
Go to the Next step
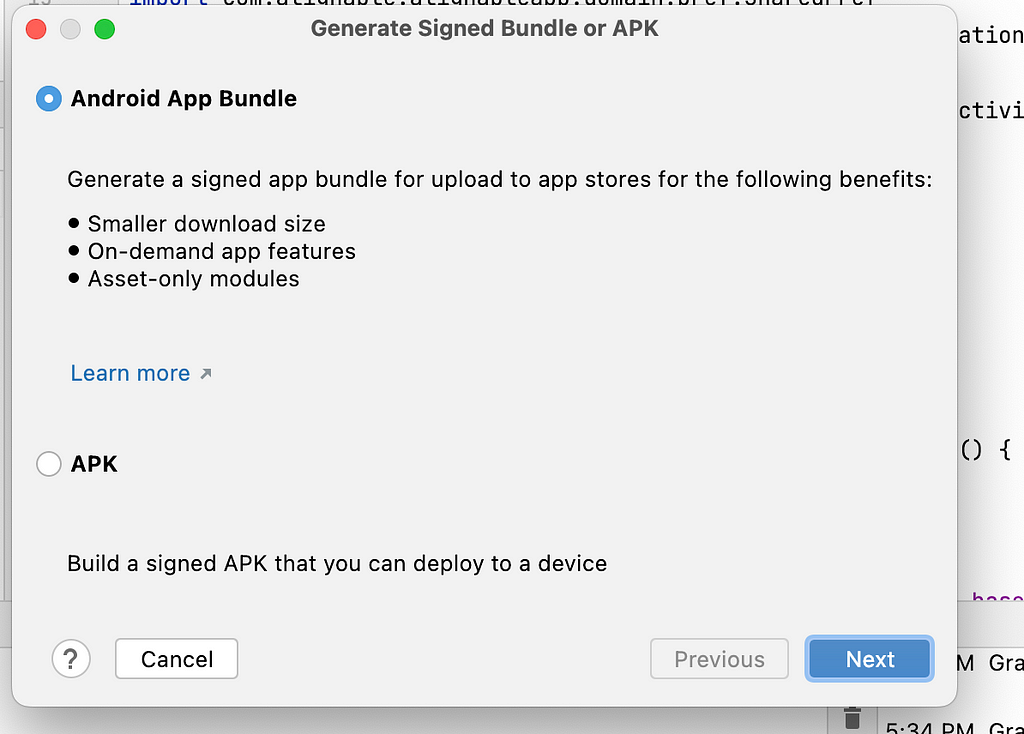coord(869,659)
